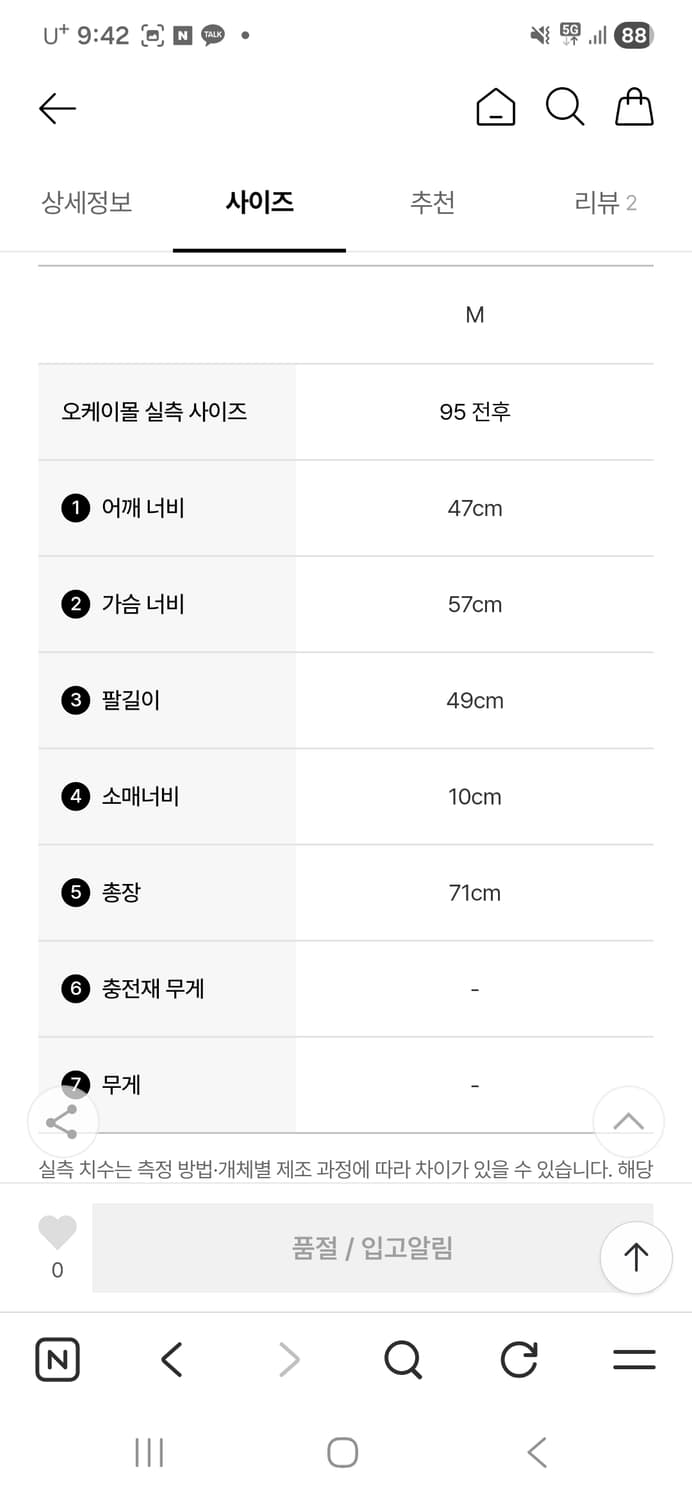Screen dimensions: 692x1500
Task: Go back with browser back chevron
Action: (172, 1360)
